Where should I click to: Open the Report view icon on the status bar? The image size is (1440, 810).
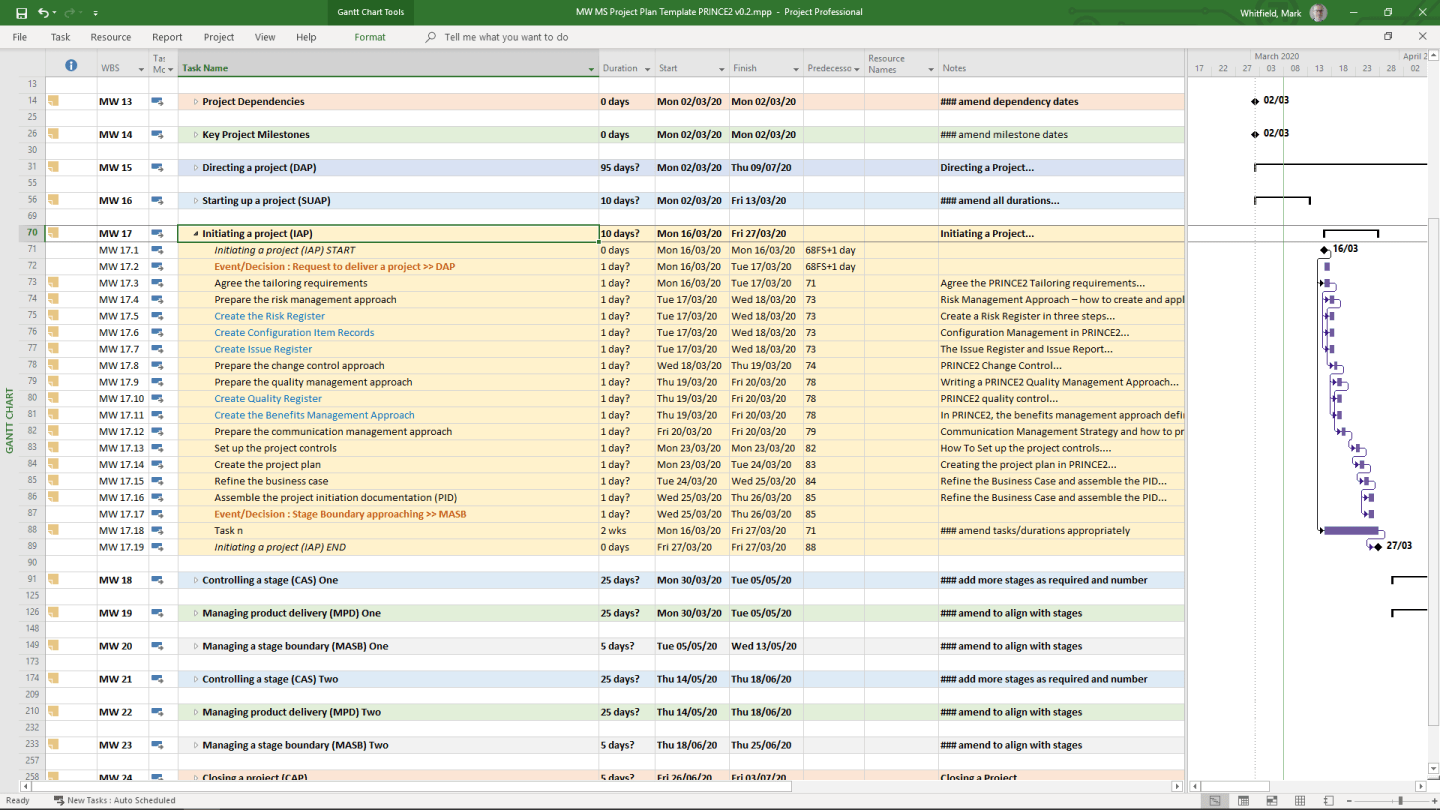coord(1329,800)
